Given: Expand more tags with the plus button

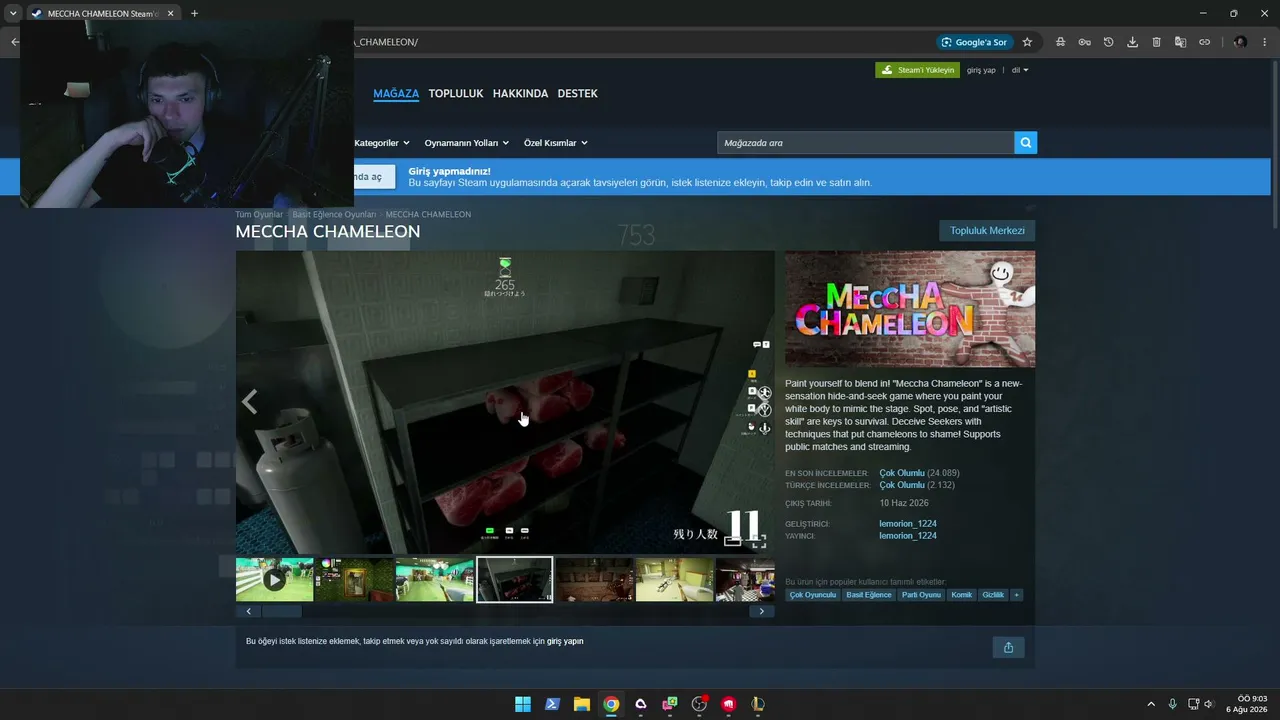Looking at the screenshot, I should (1016, 595).
